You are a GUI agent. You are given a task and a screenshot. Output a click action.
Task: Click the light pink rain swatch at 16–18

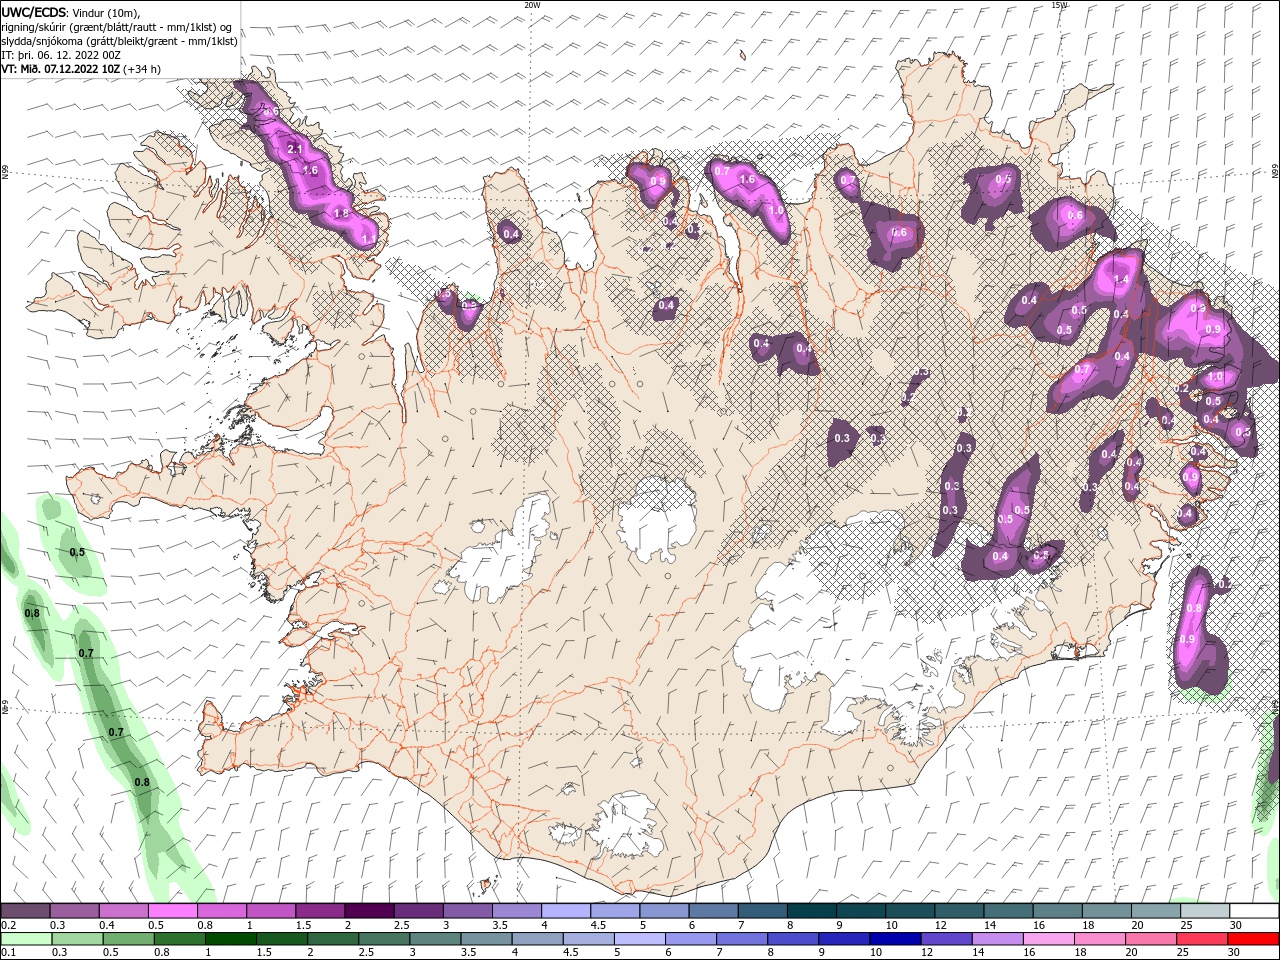(x=1046, y=939)
